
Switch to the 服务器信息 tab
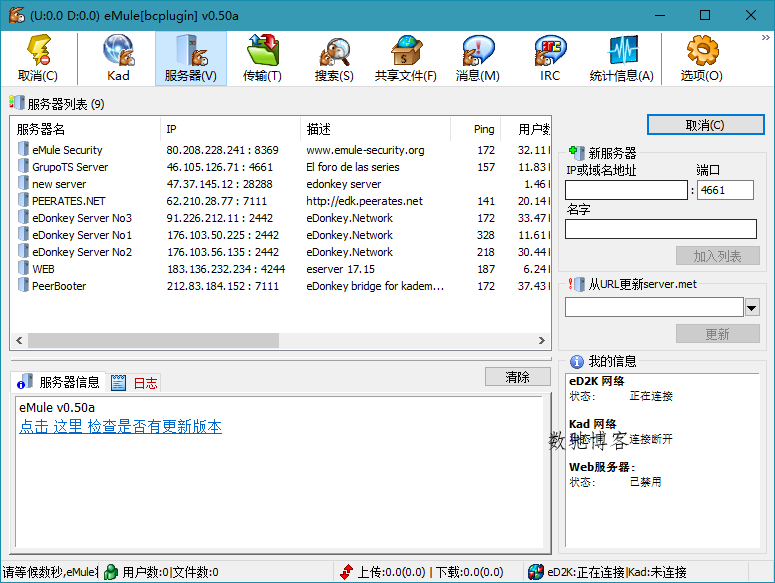[x=58, y=382]
